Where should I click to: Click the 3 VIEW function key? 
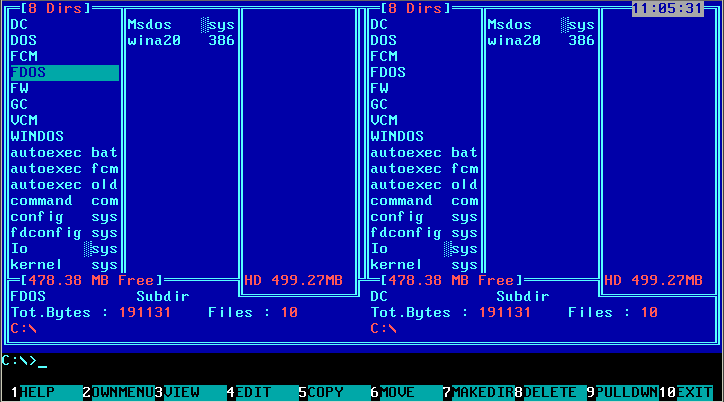(x=190, y=392)
